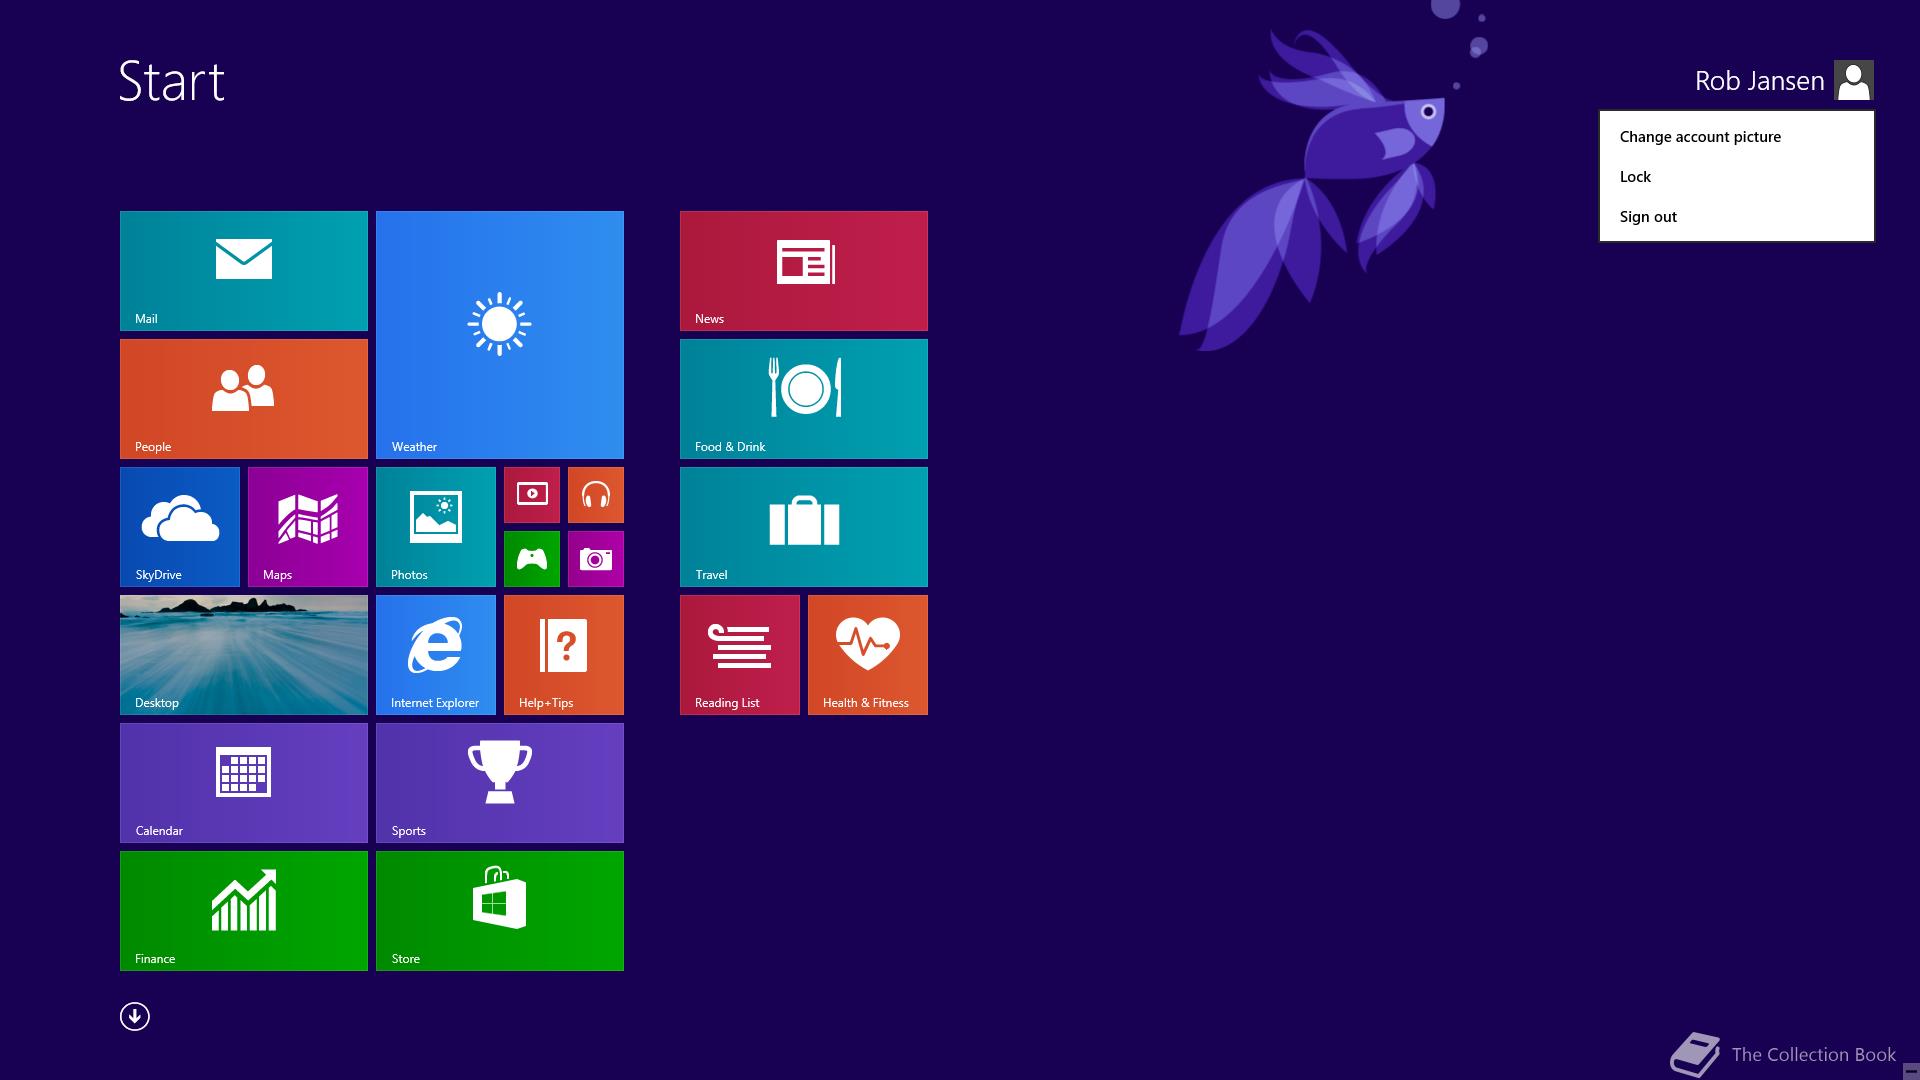The width and height of the screenshot is (1920, 1080).
Task: Launch Internet Explorer tile
Action: (435, 654)
